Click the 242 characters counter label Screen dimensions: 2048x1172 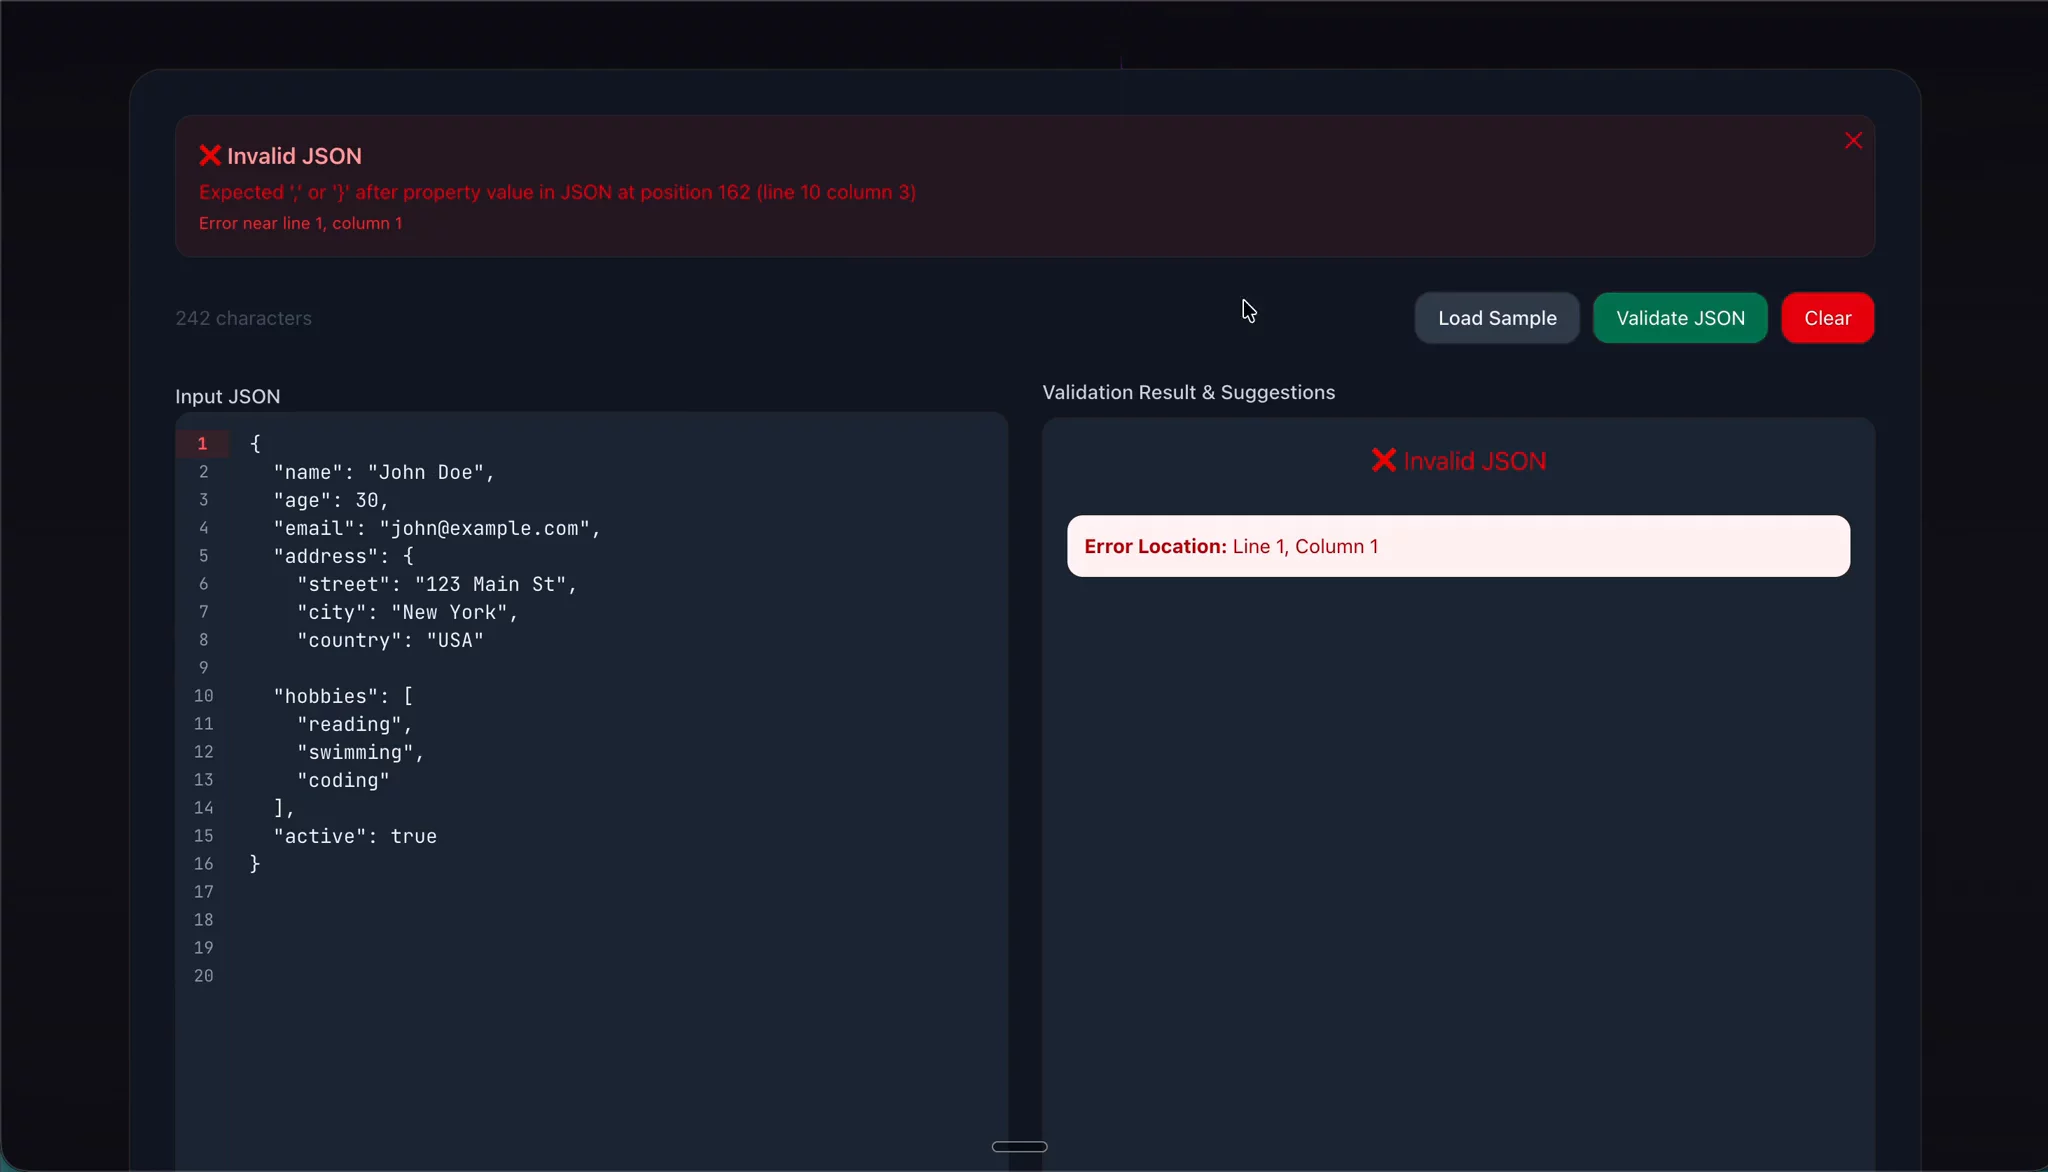242,317
